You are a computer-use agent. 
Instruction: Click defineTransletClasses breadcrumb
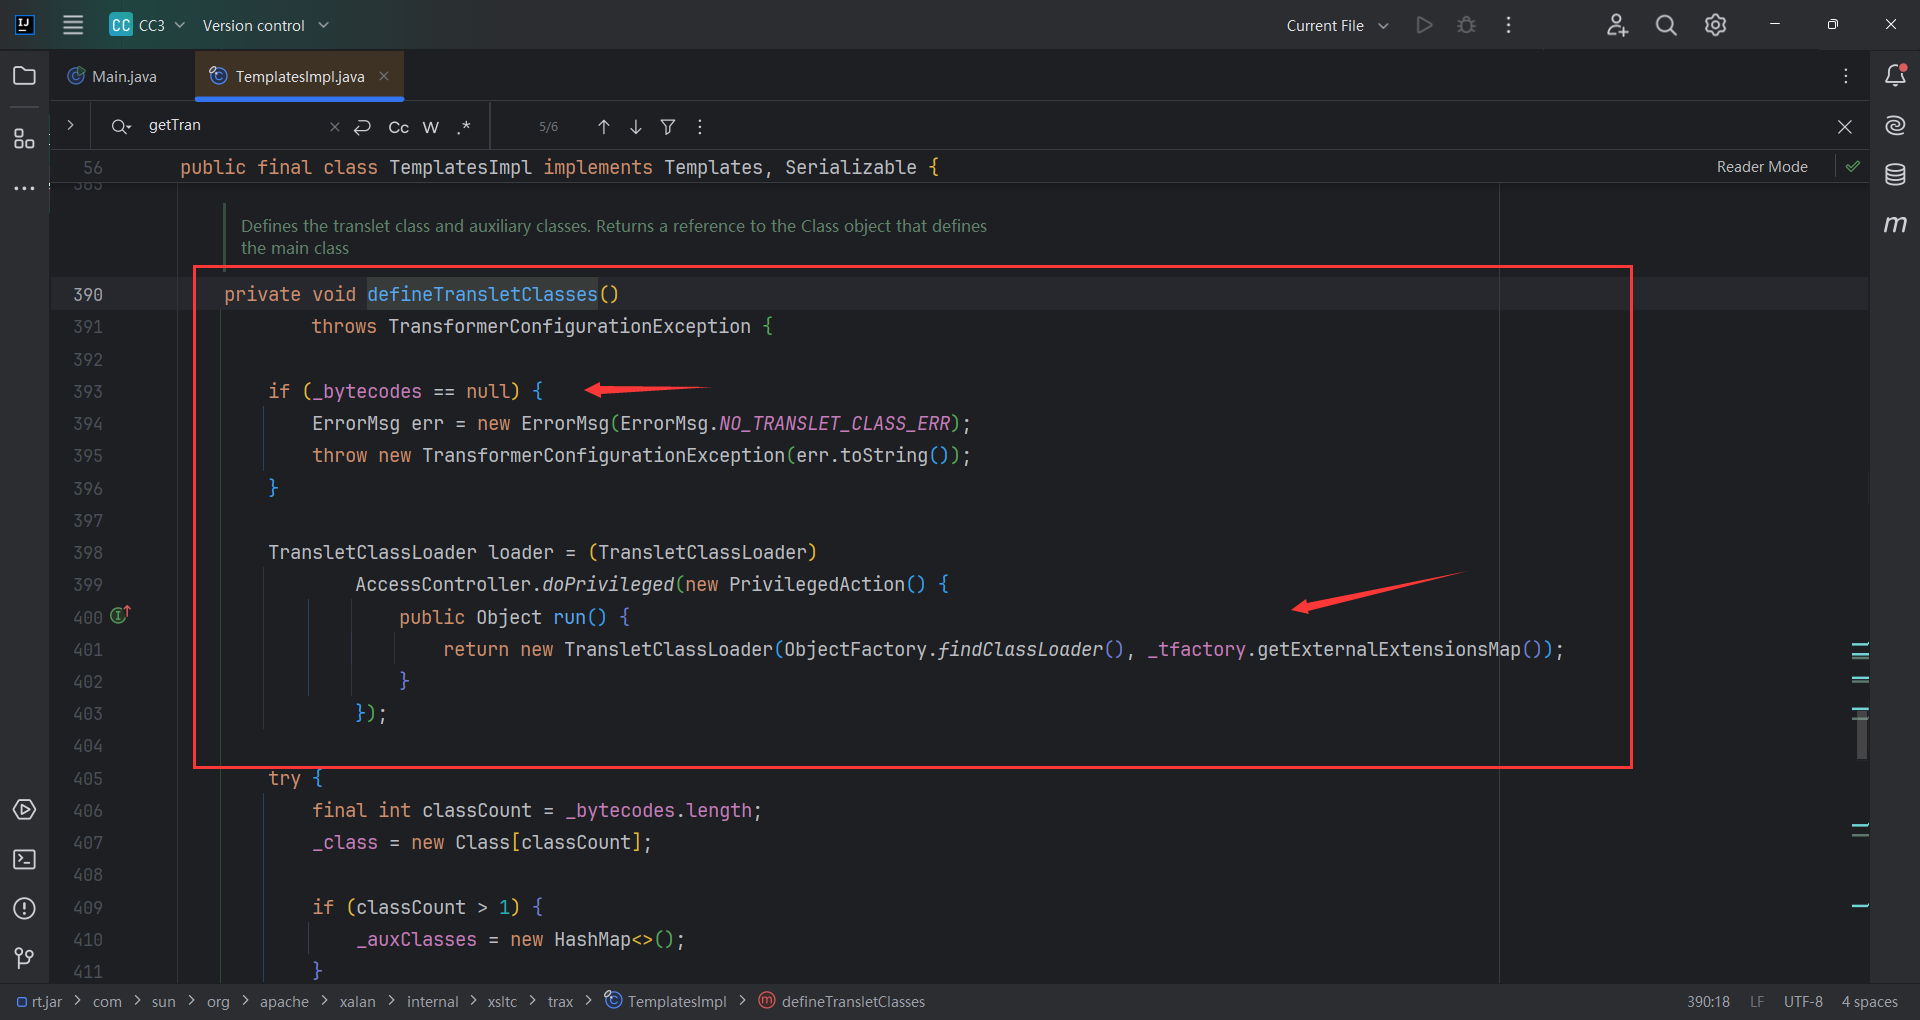pos(842,1001)
